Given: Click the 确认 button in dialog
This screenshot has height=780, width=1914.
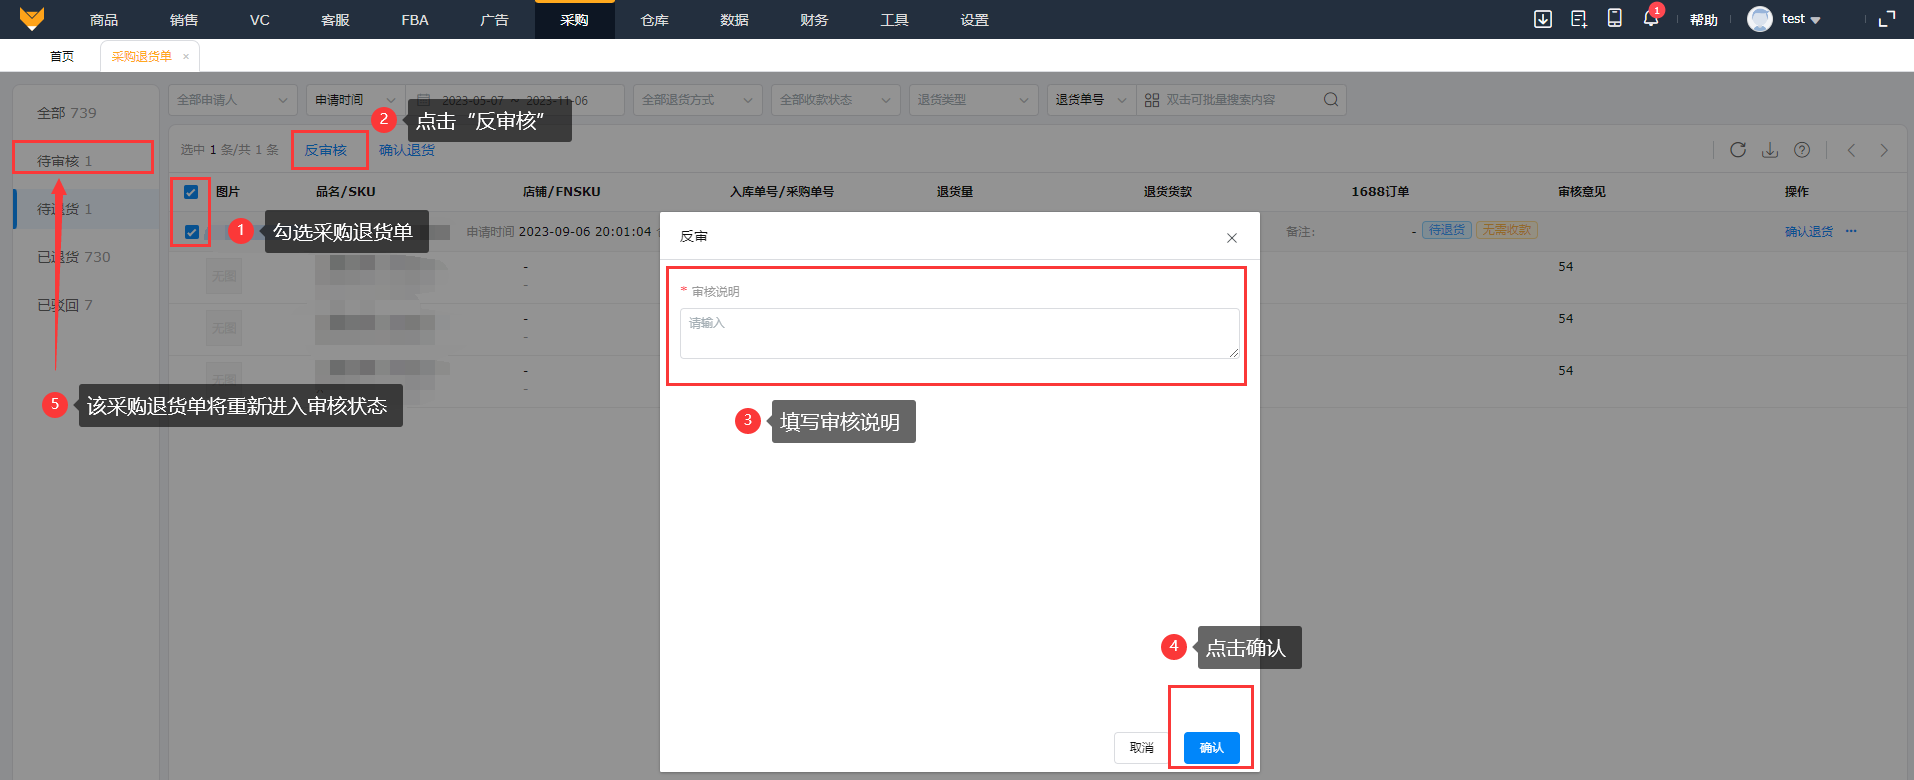Looking at the screenshot, I should pos(1211,748).
